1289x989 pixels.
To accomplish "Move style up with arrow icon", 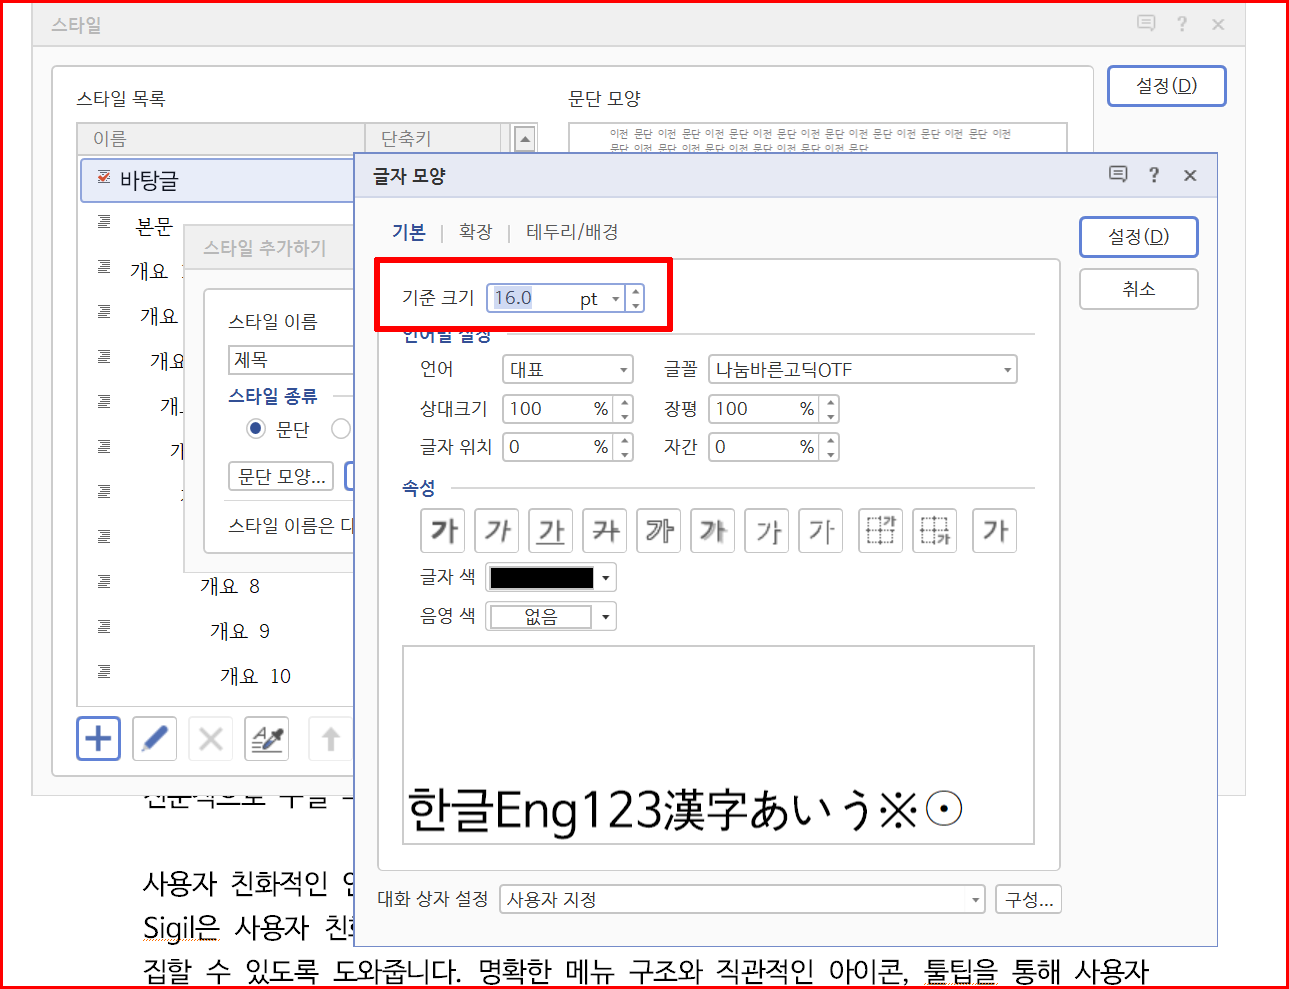I will (331, 739).
